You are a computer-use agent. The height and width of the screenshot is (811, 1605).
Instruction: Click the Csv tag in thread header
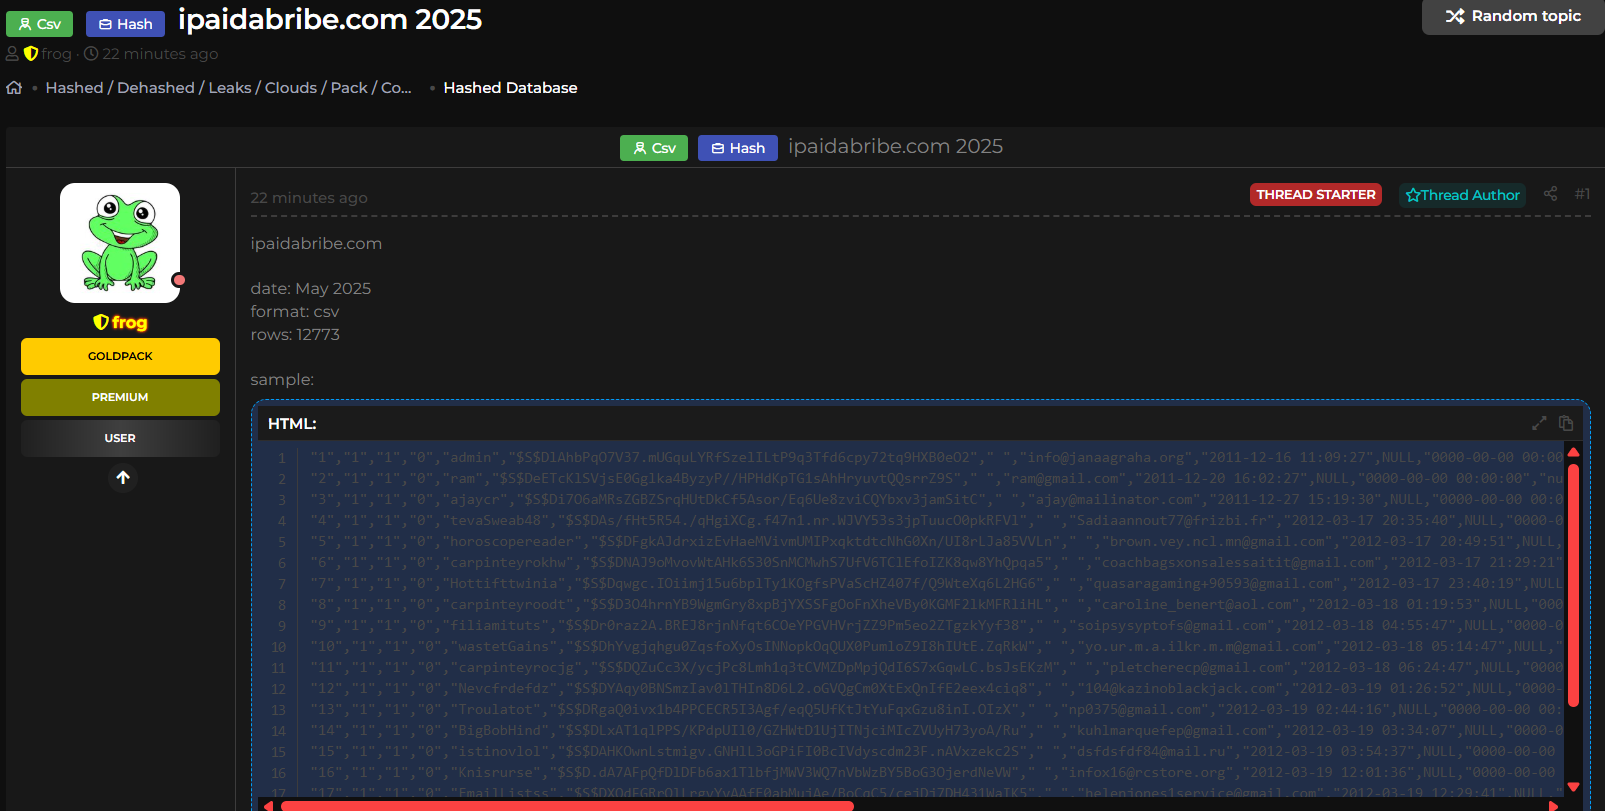pyautogui.click(x=654, y=148)
